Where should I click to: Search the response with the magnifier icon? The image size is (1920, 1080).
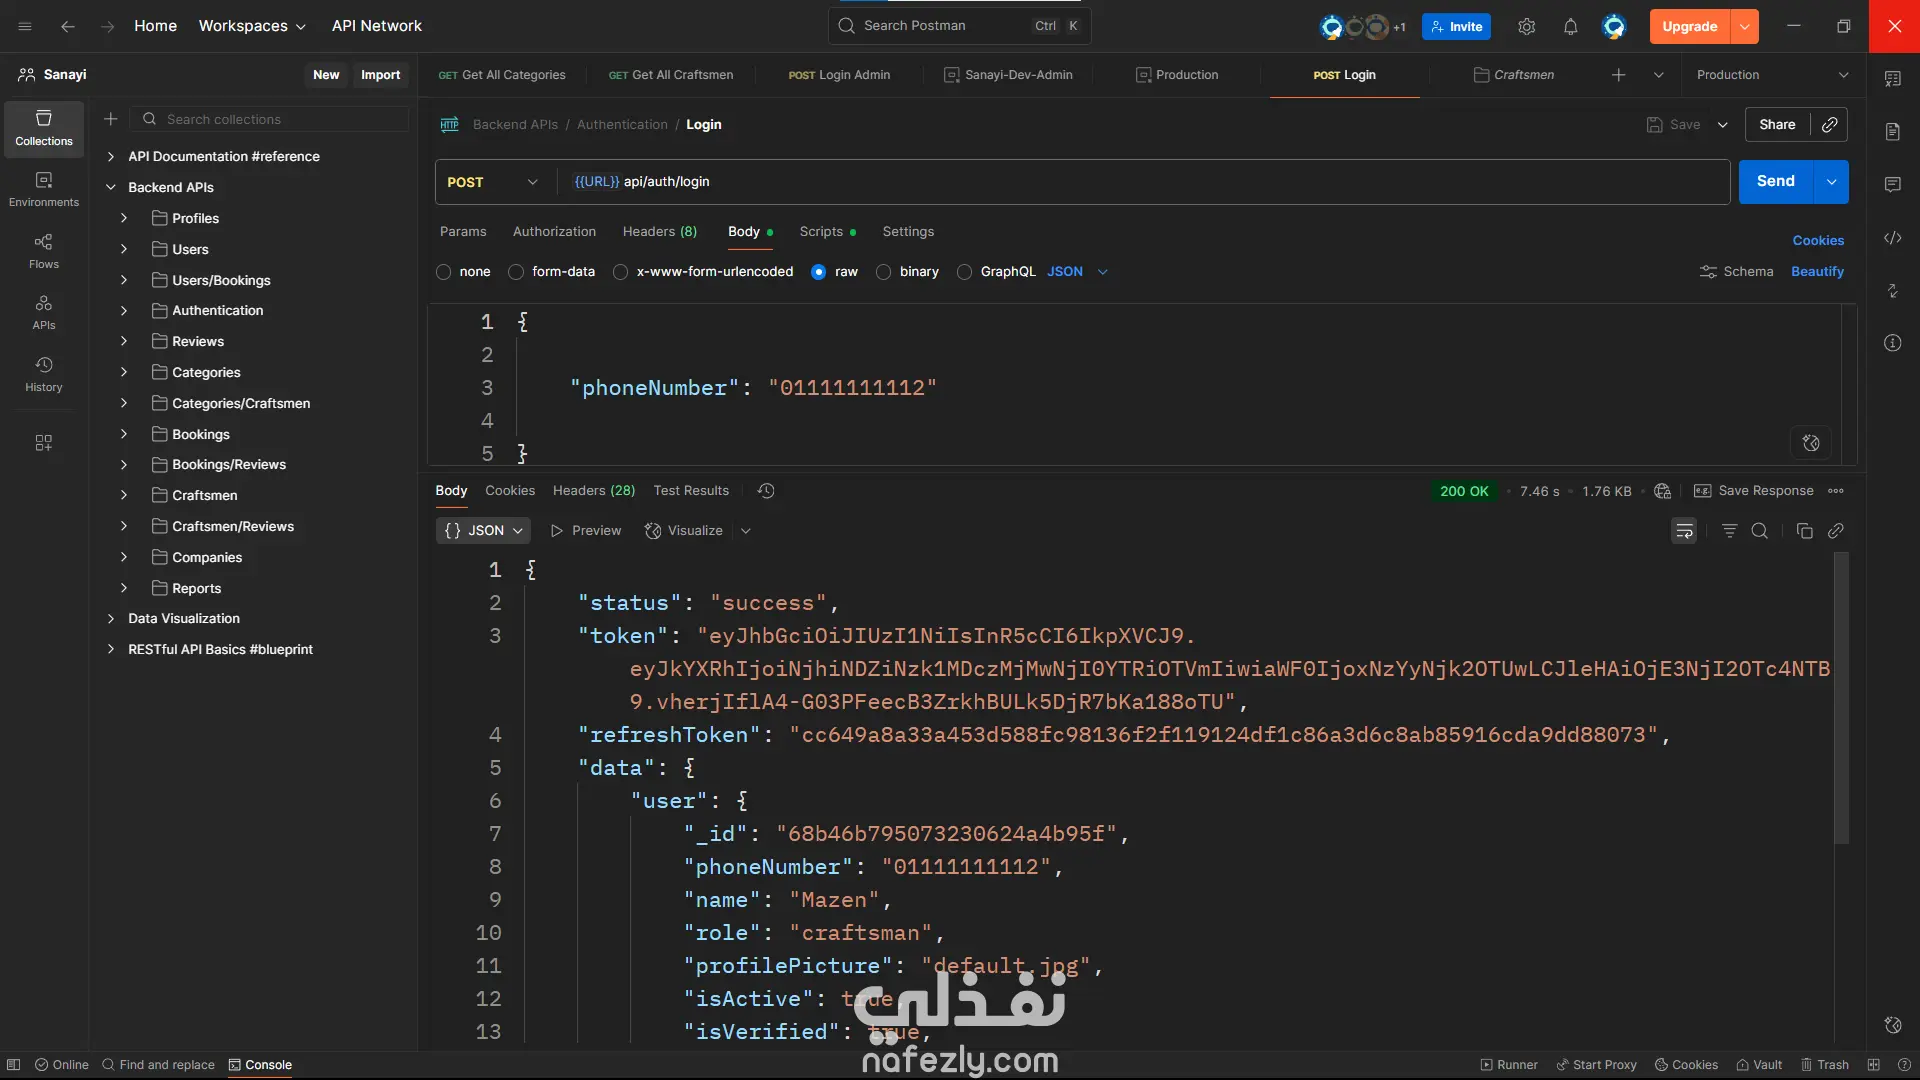(1759, 531)
